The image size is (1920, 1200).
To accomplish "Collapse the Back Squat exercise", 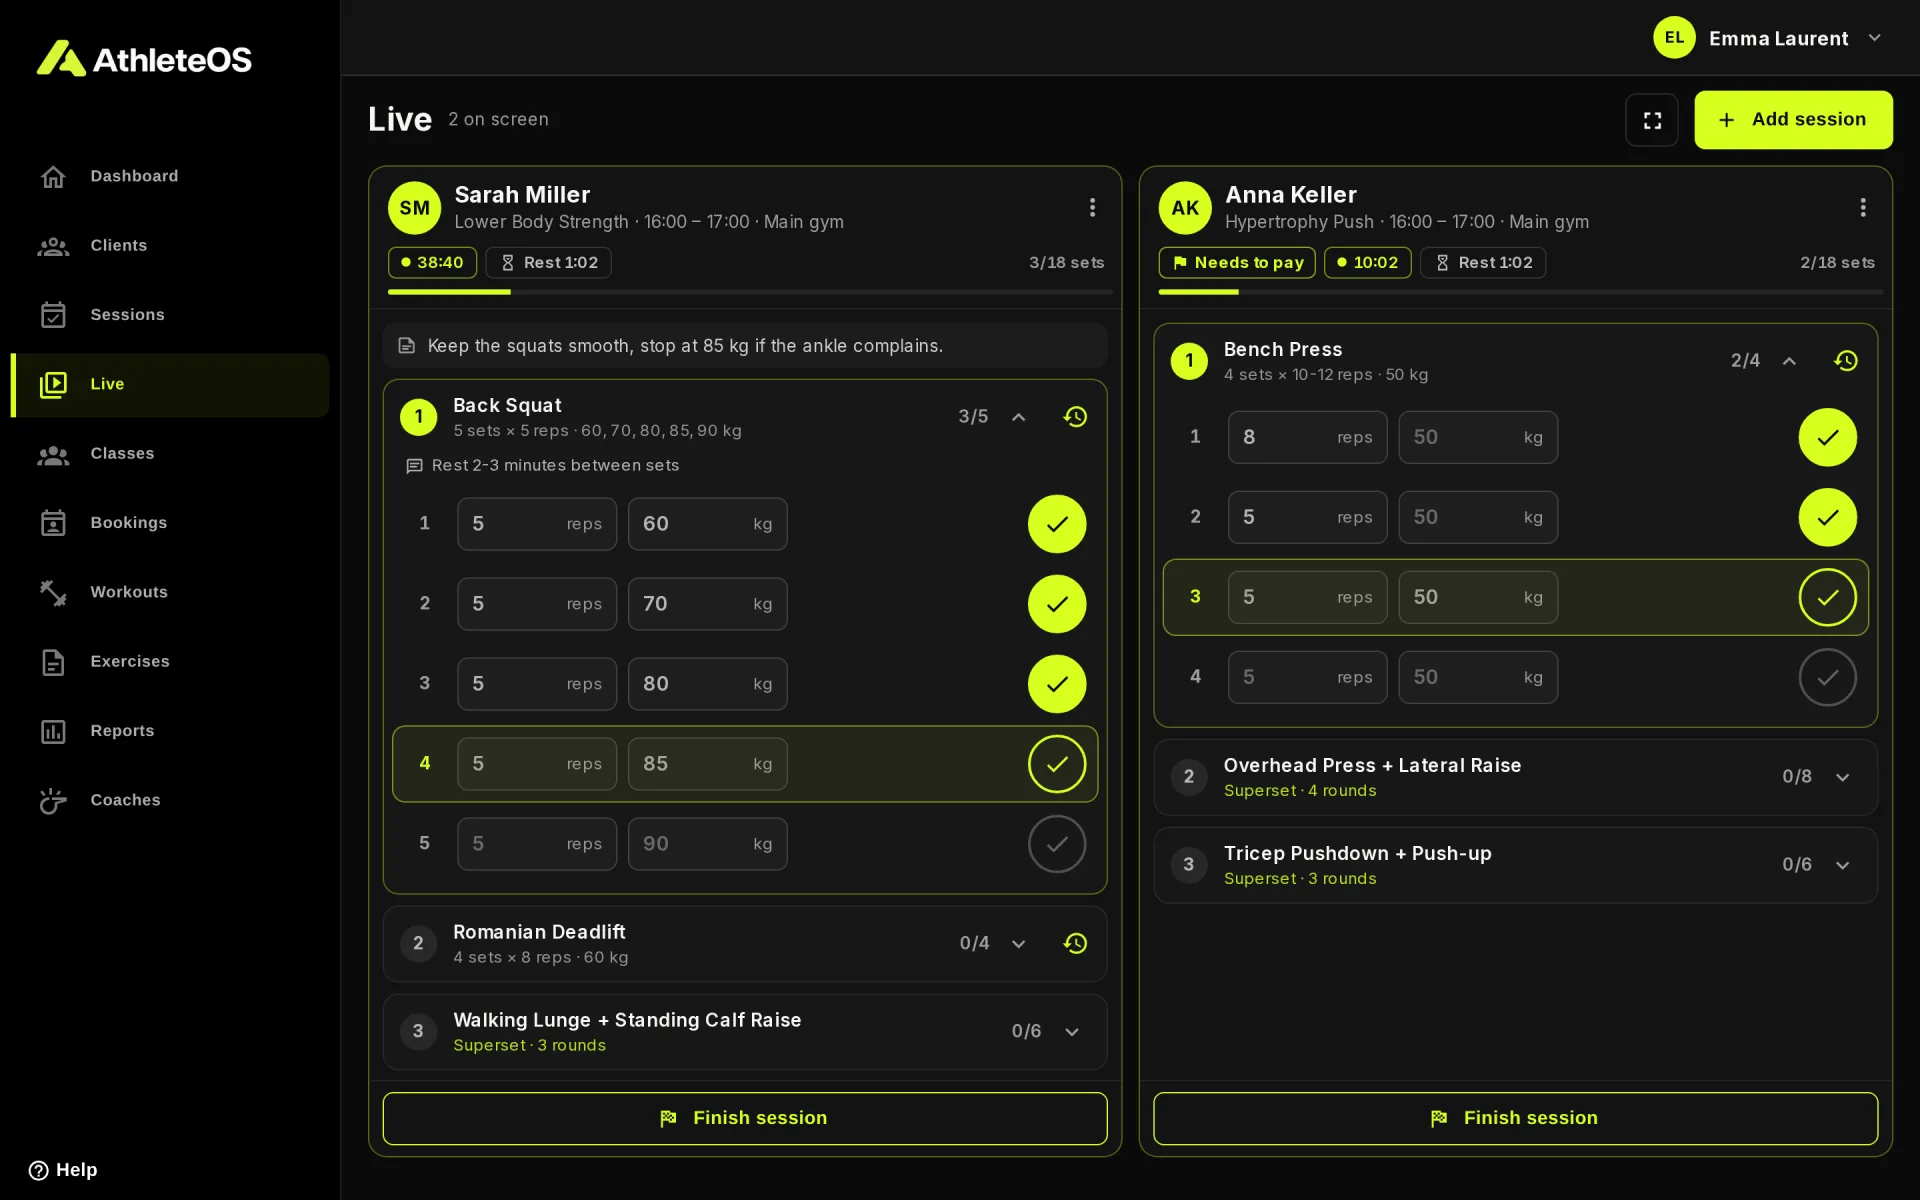I will (1018, 417).
